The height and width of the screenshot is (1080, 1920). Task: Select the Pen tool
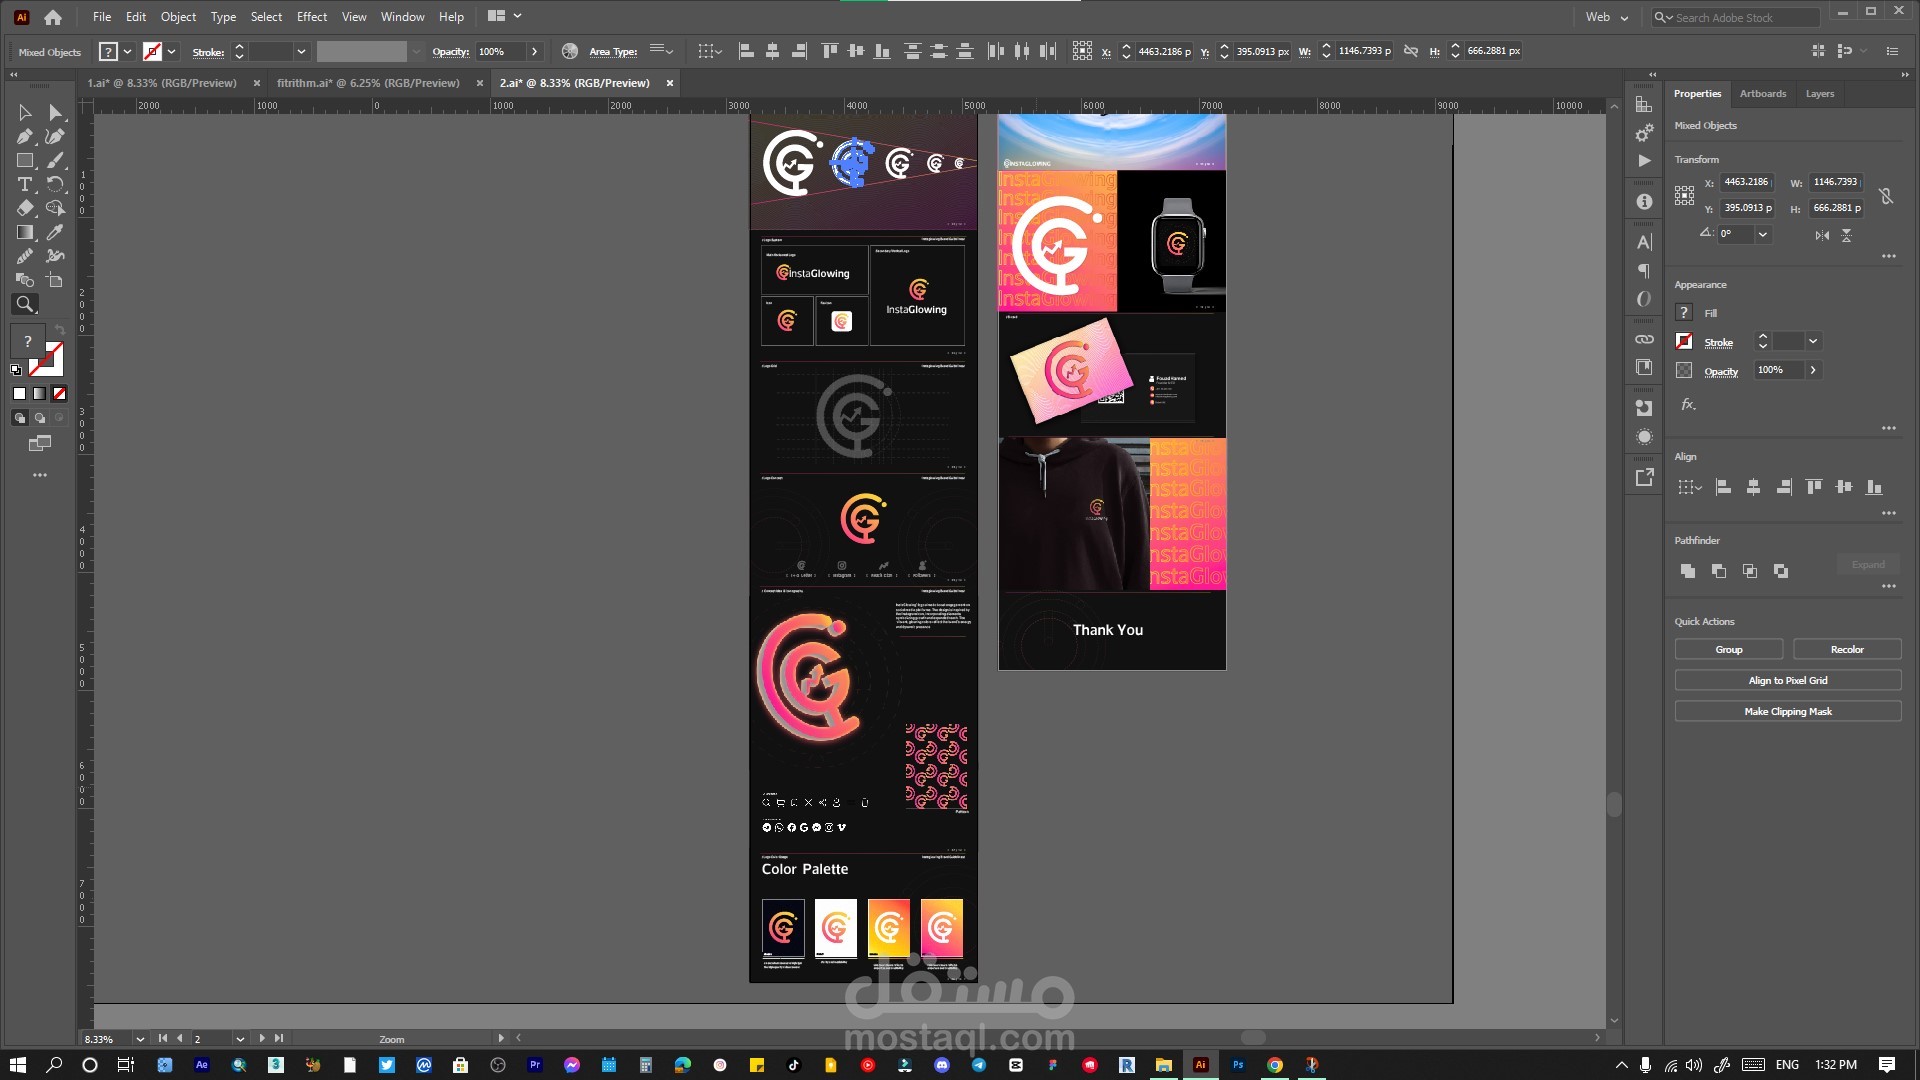click(x=24, y=137)
